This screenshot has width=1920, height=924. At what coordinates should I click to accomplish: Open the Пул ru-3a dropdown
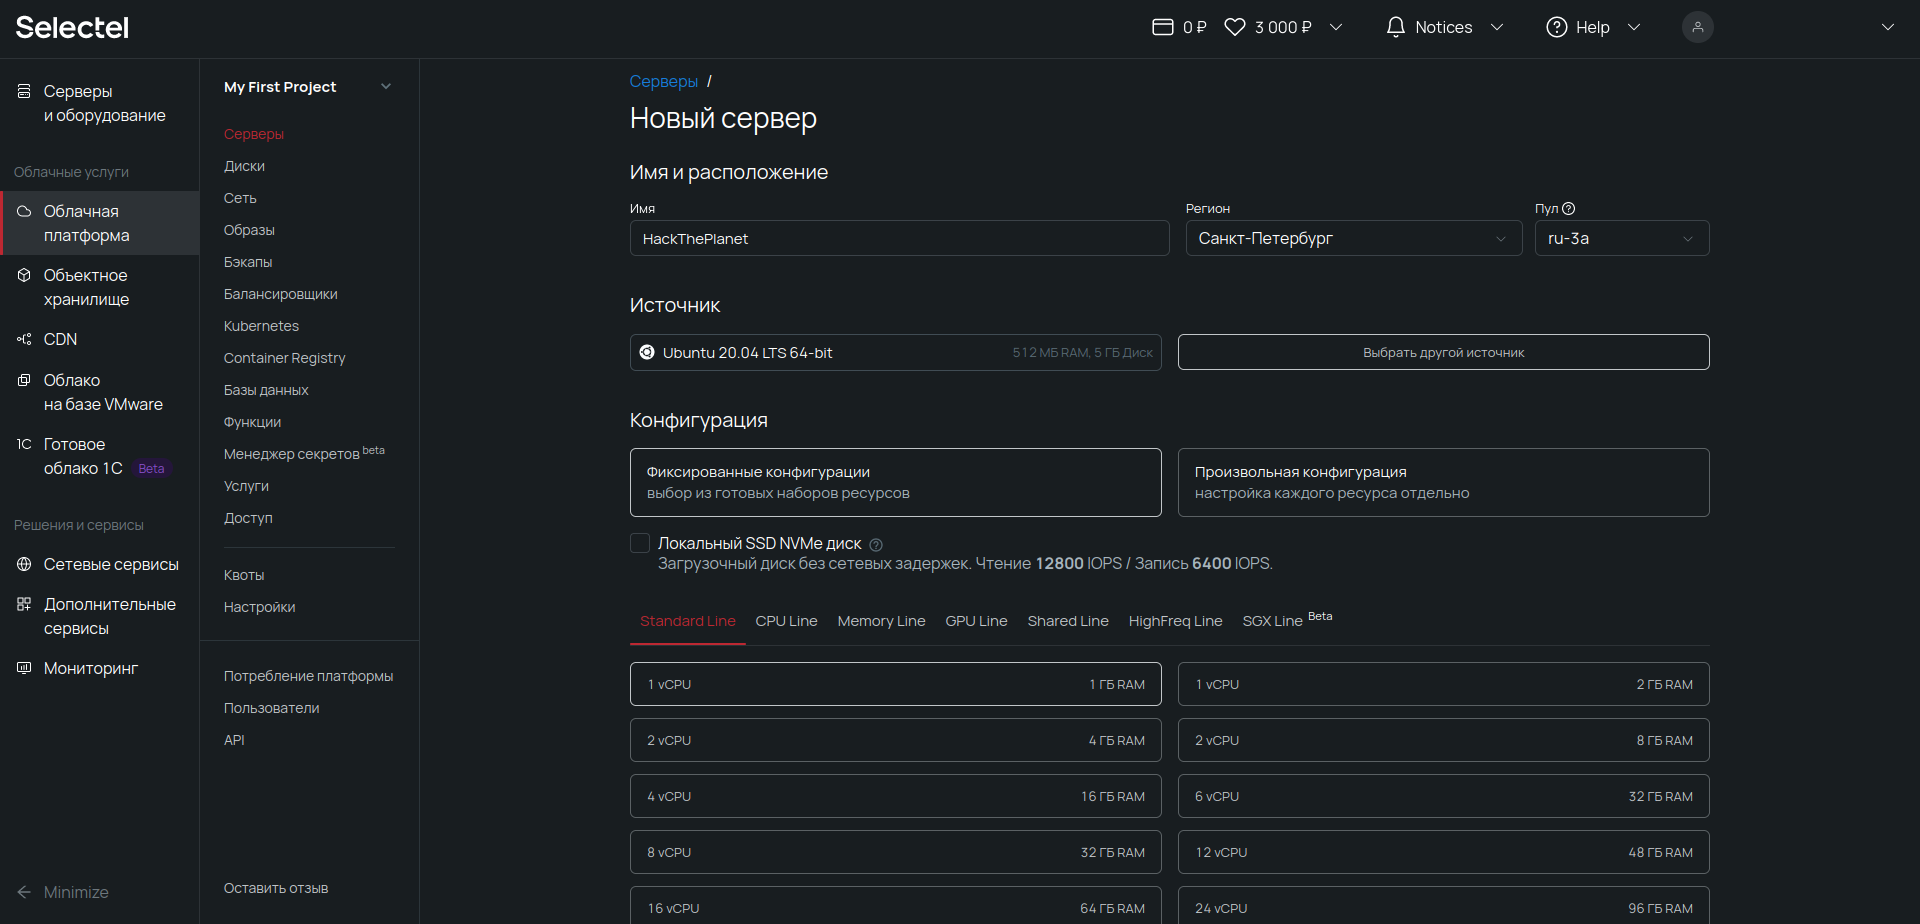click(x=1621, y=238)
